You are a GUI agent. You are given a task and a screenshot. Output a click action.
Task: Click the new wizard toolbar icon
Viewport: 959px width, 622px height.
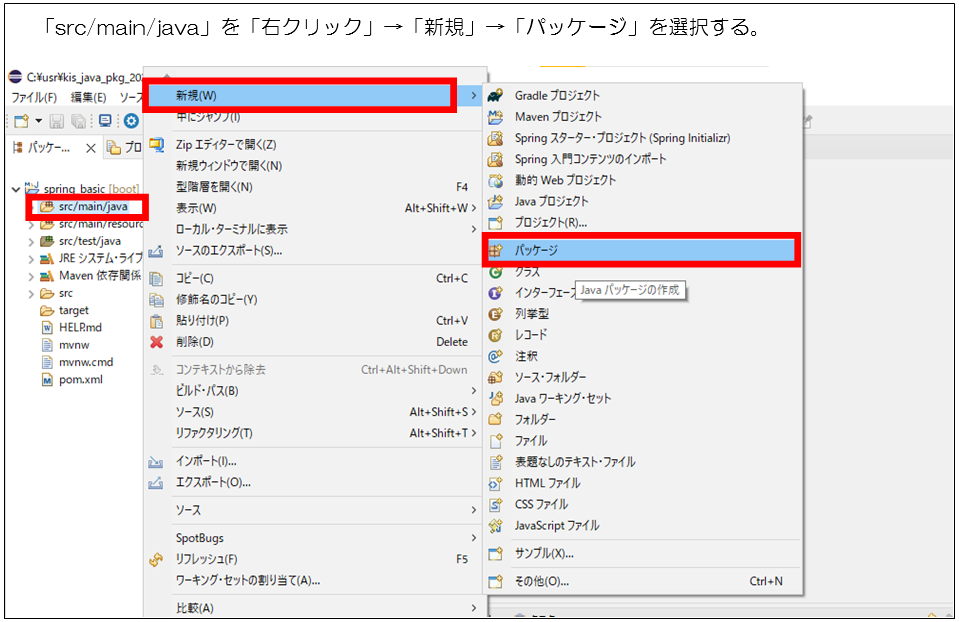pyautogui.click(x=21, y=121)
